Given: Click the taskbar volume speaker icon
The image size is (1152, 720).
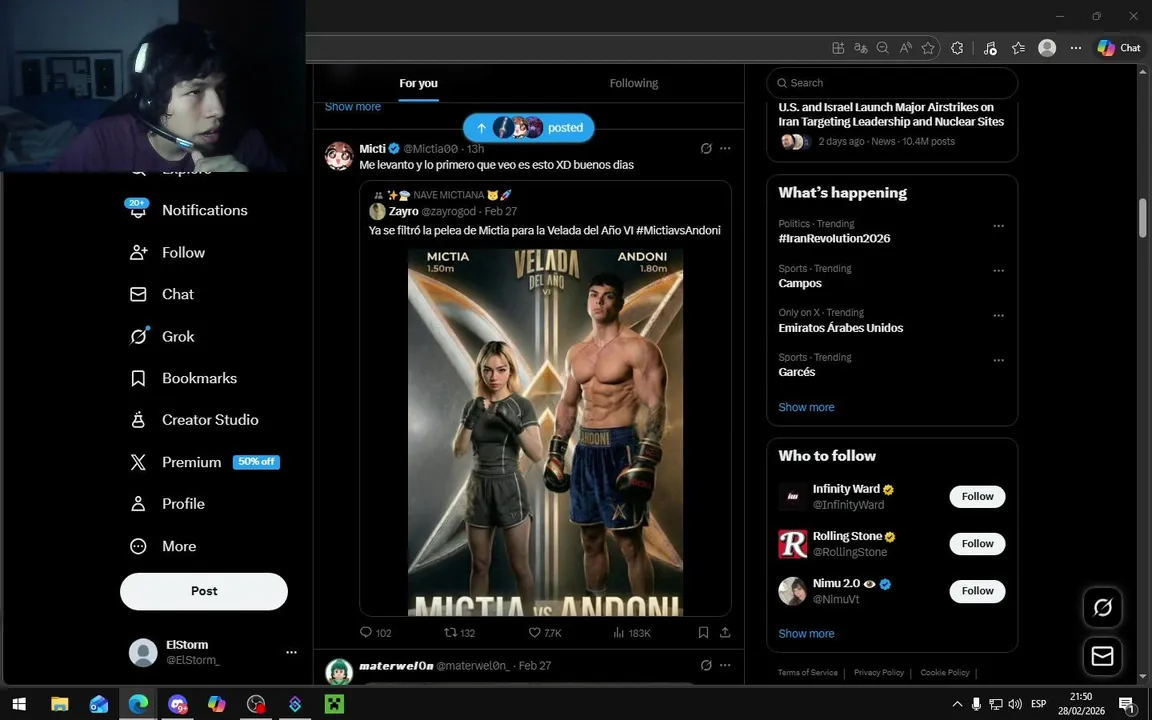Looking at the screenshot, I should [x=1015, y=704].
